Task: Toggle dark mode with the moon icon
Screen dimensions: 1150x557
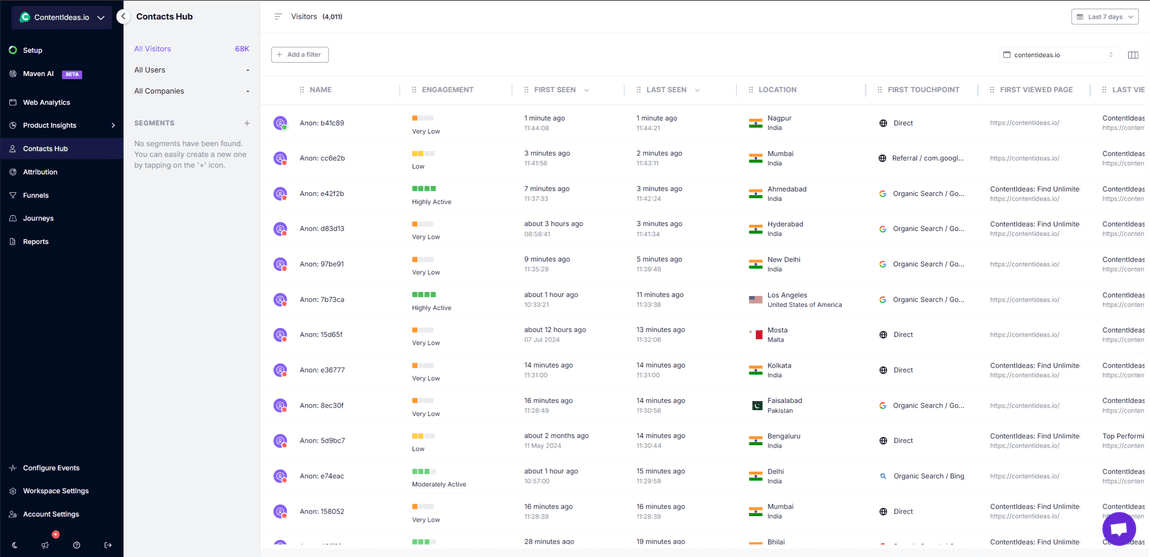Action: click(14, 545)
